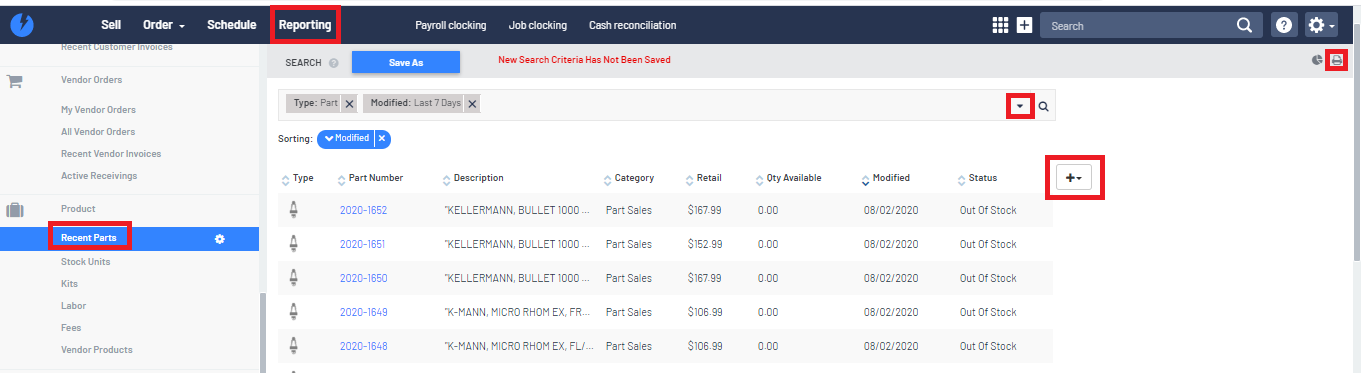Open the Reporting tab

(x=305, y=25)
